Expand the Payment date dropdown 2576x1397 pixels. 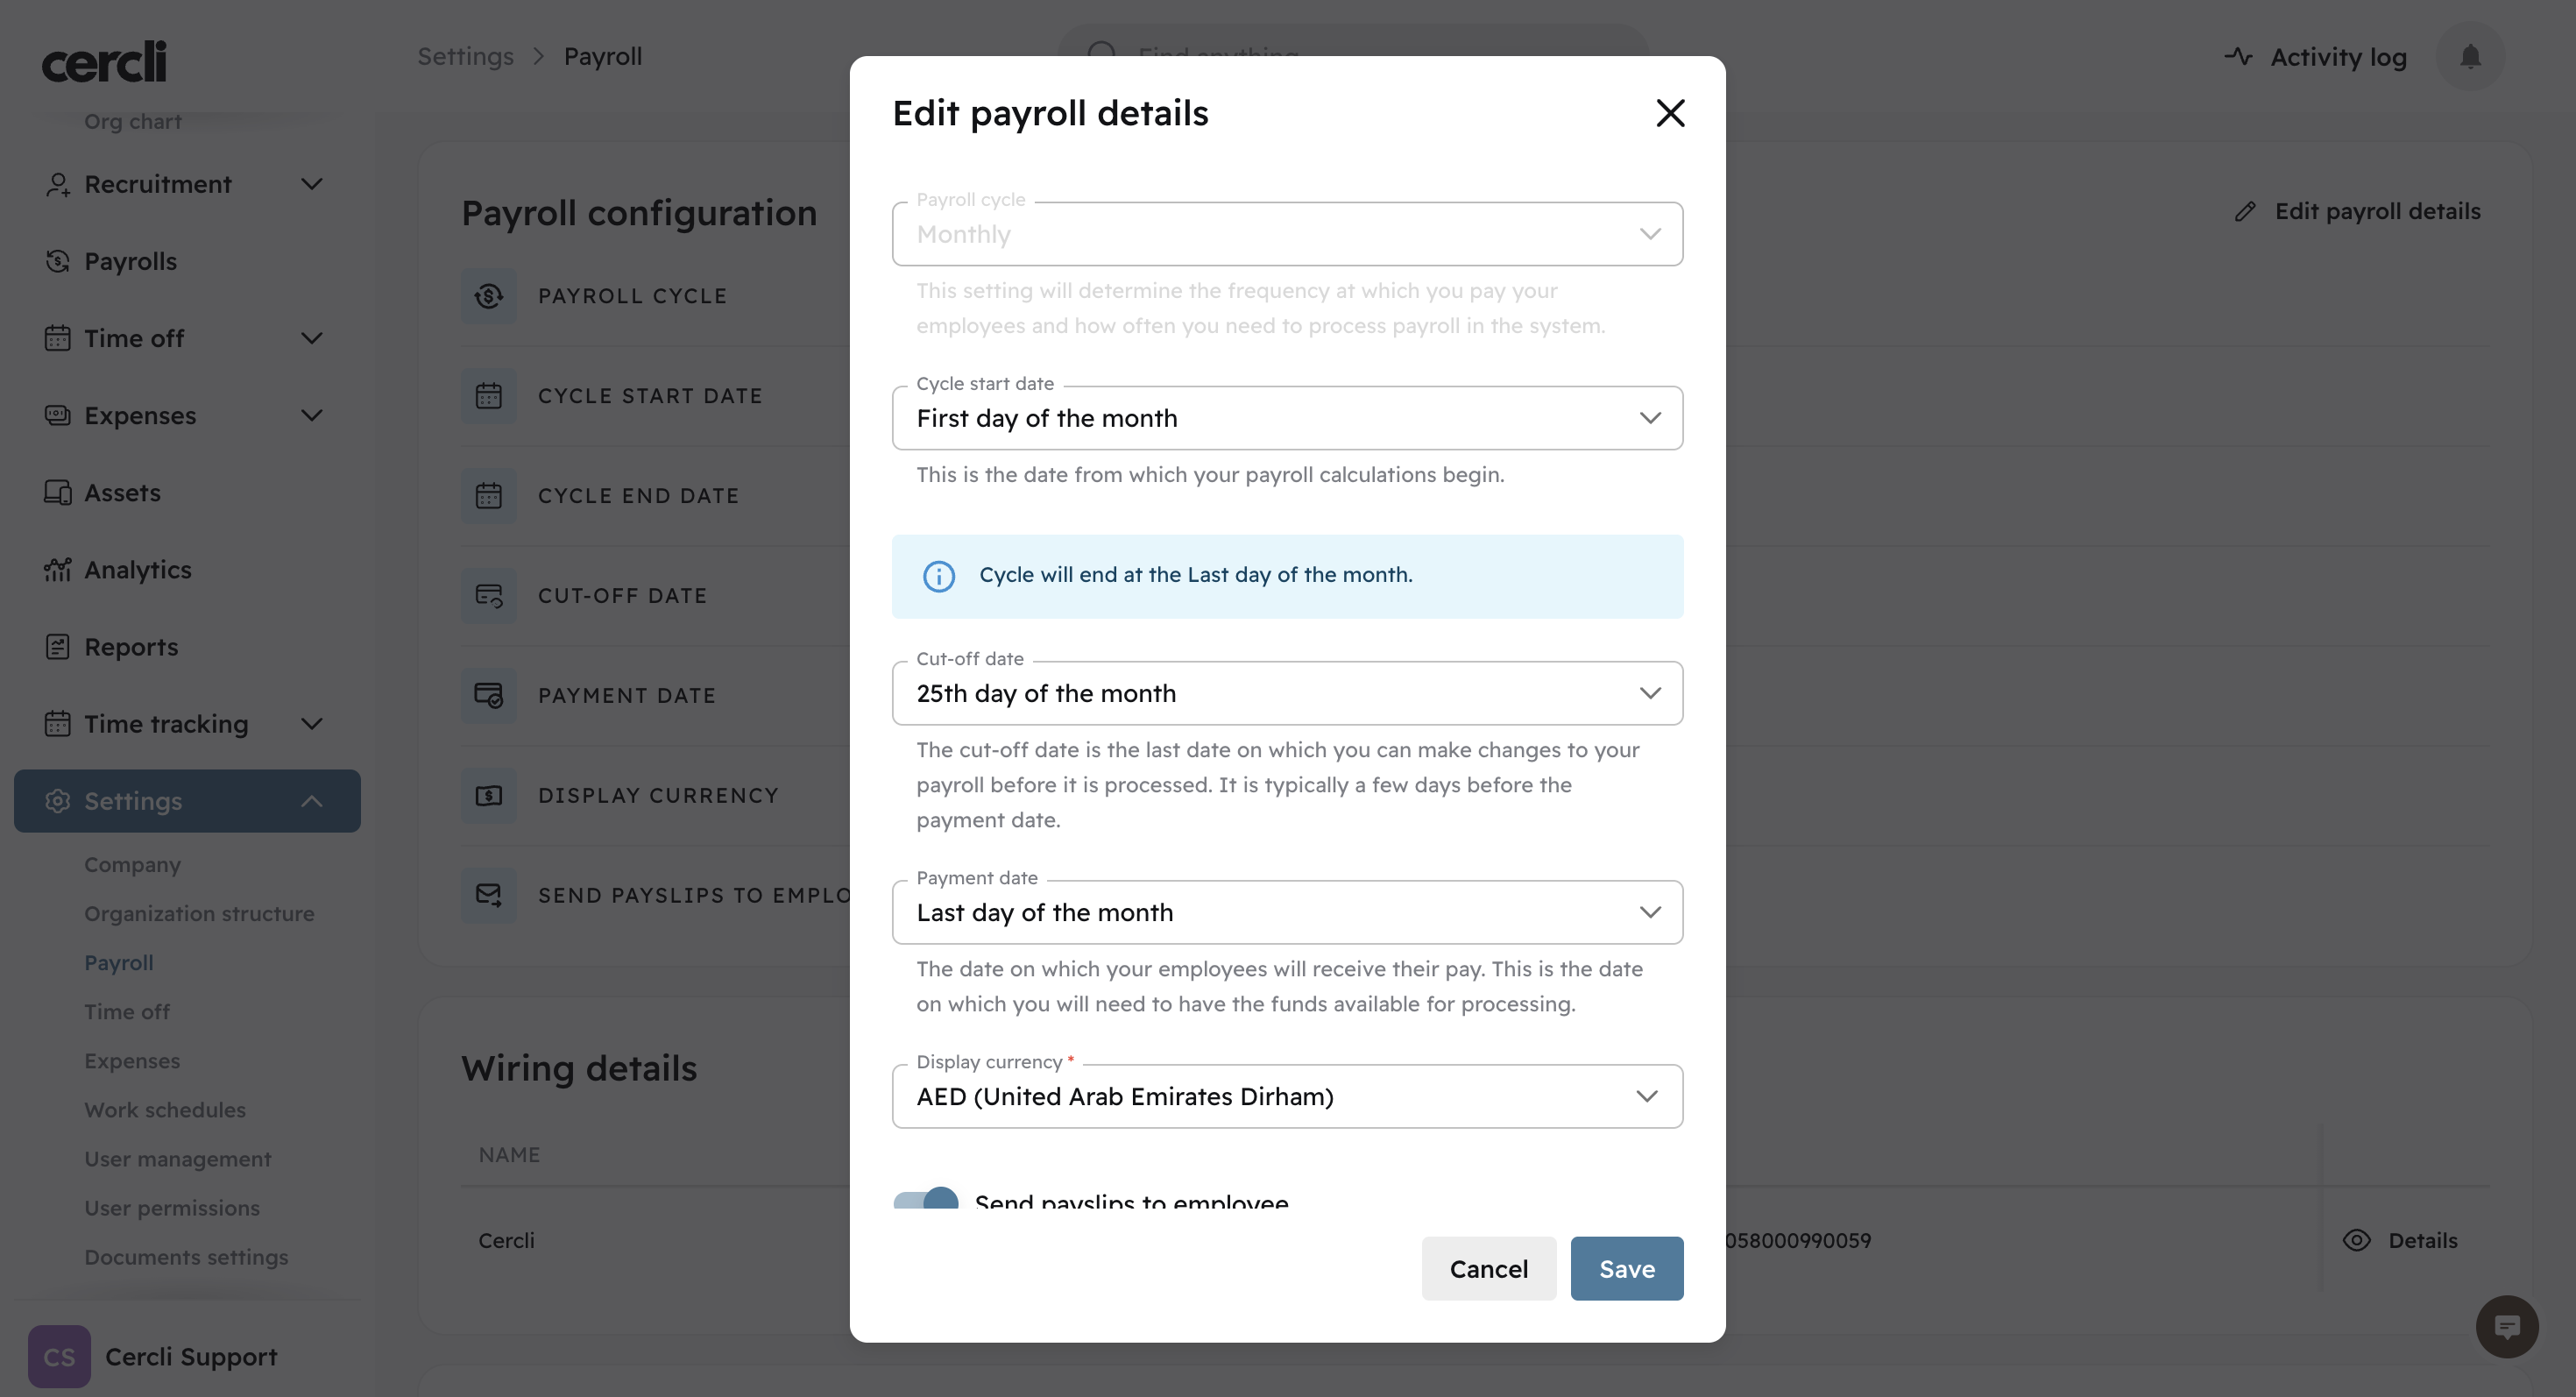click(1287, 912)
